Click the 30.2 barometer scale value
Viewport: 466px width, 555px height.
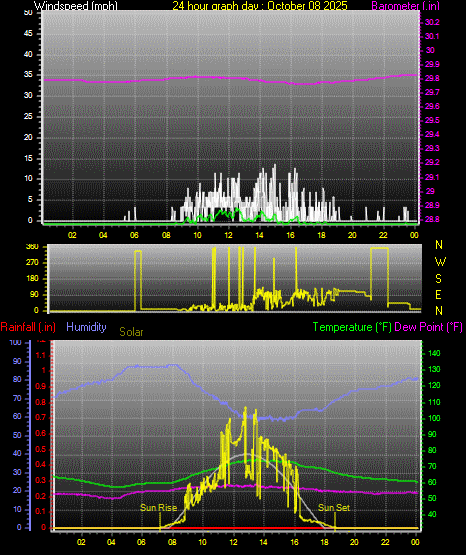(x=432, y=22)
